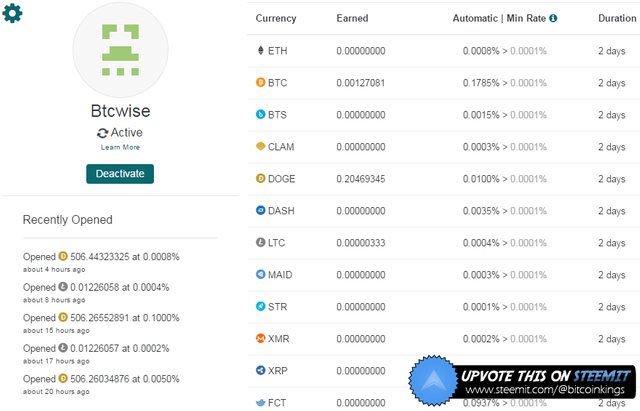
Task: Click 'about 4 hours ago' timestamp
Action: (x=54, y=269)
